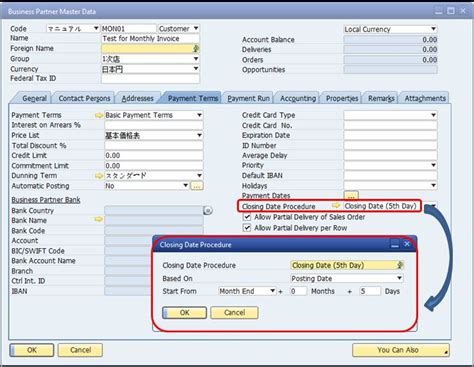Click the ID Number field
The height and width of the screenshot is (367, 474).
point(390,145)
